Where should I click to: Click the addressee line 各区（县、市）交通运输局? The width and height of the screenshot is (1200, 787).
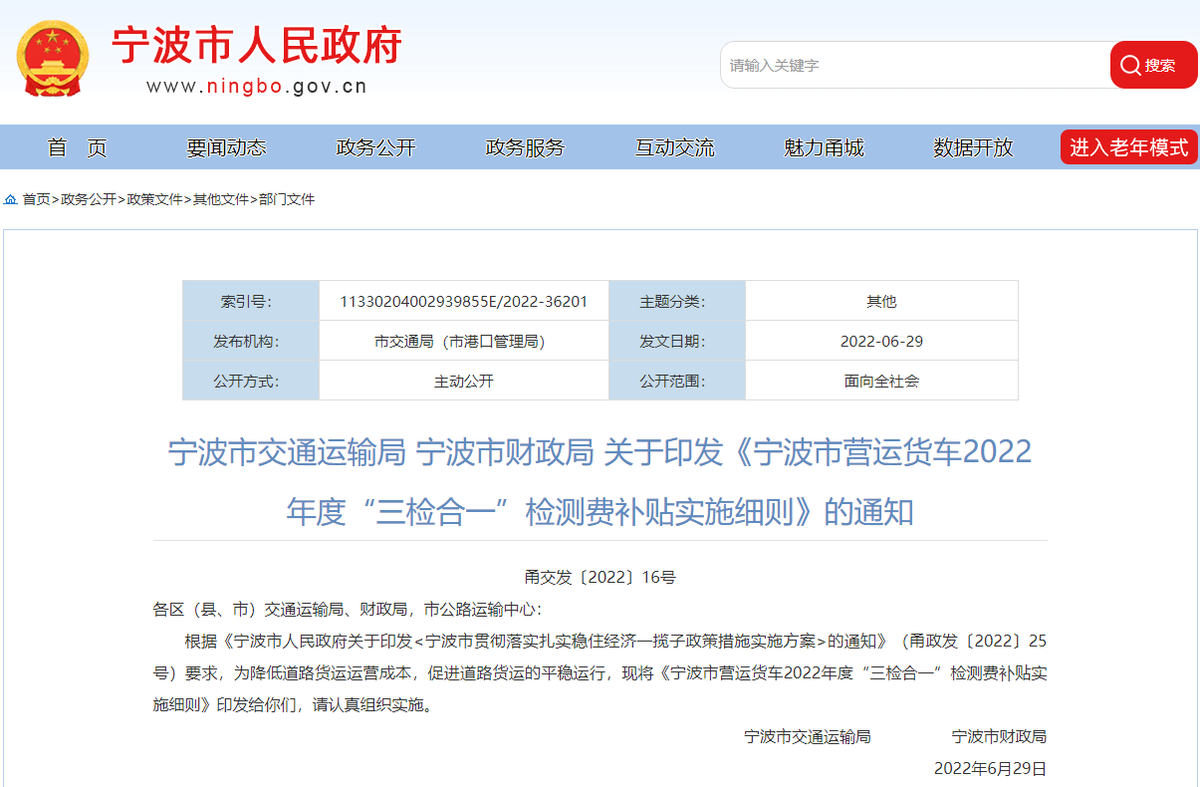tap(348, 609)
